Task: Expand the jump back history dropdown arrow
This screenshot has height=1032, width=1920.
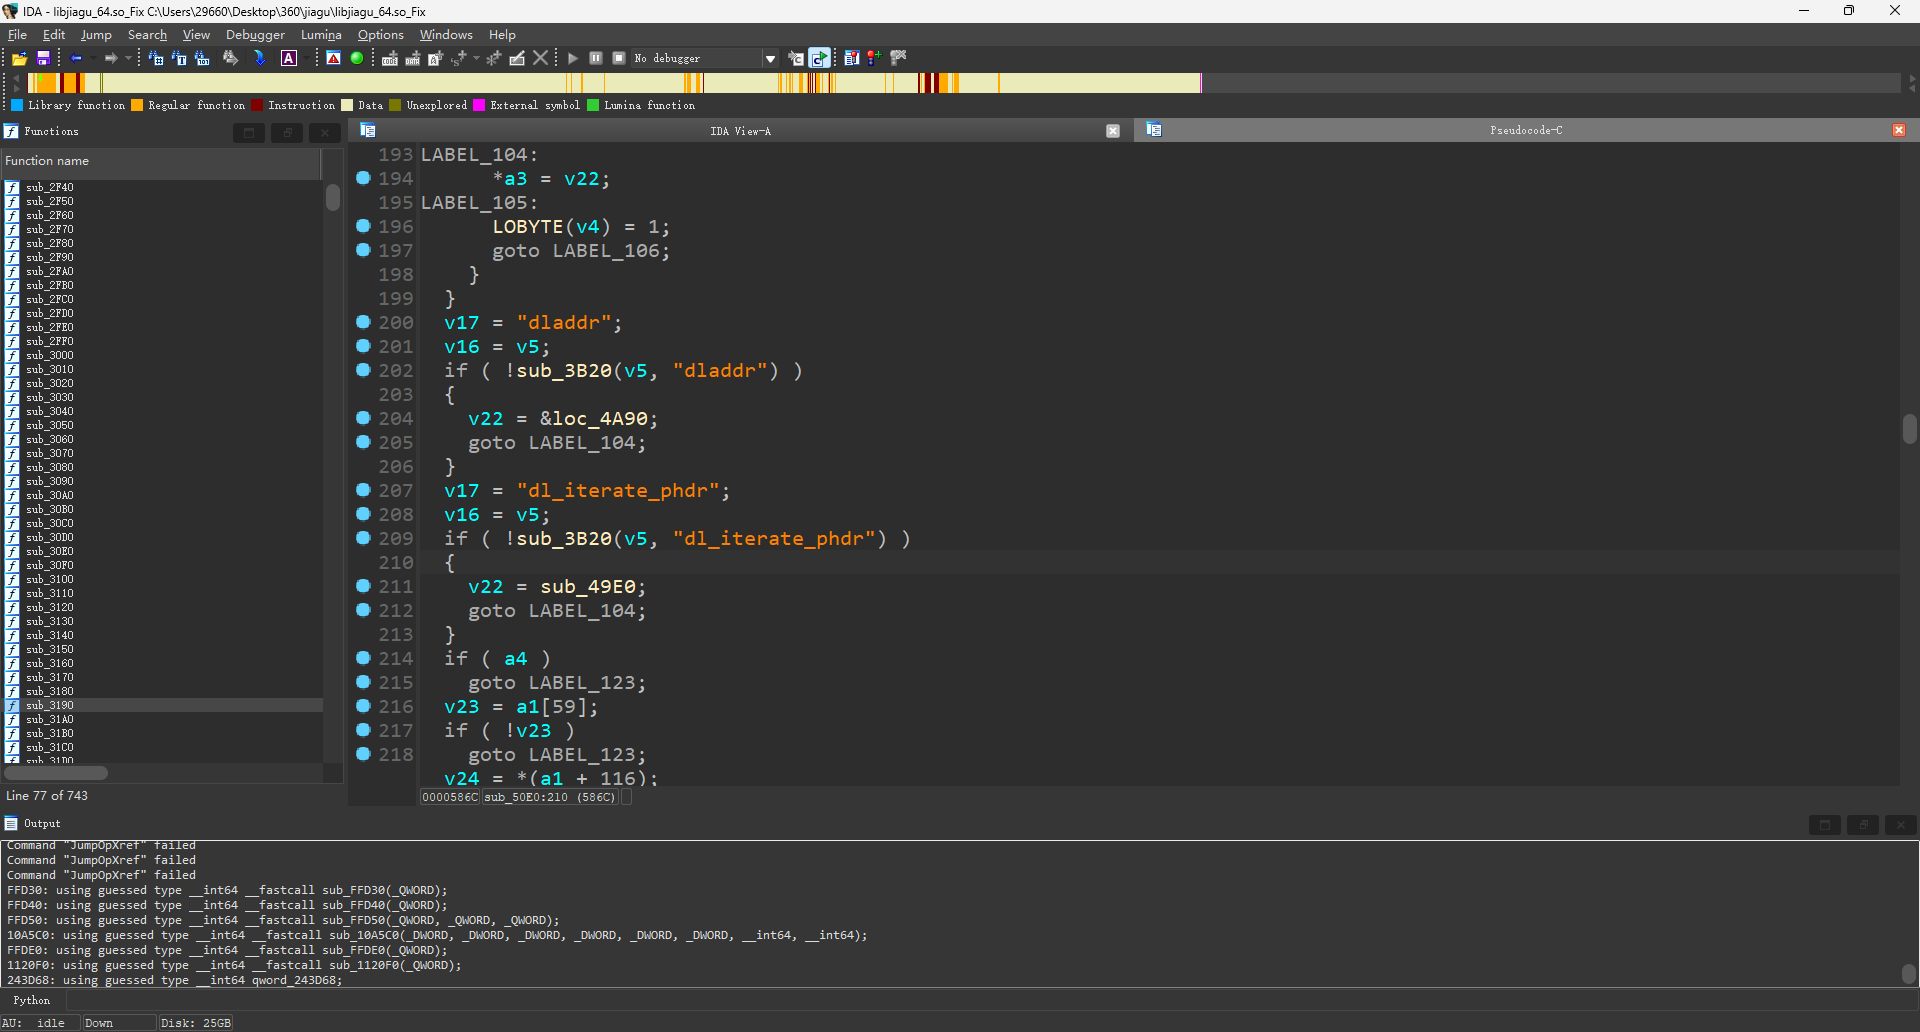Action: pos(92,58)
